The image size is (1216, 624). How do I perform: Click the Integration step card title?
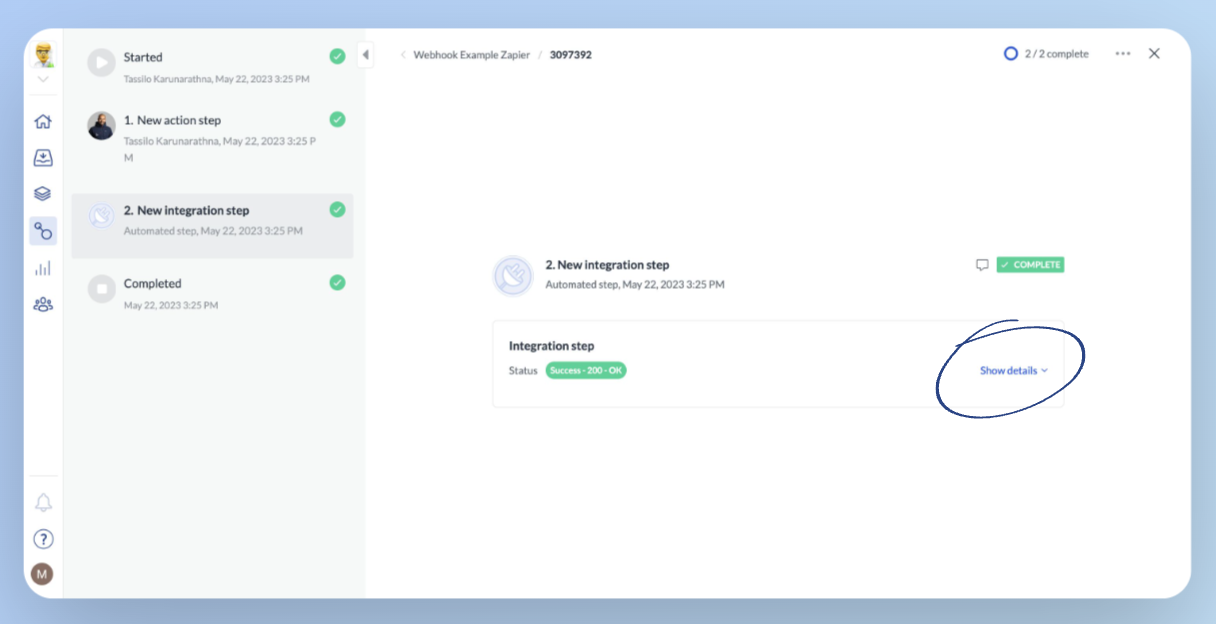(x=551, y=346)
